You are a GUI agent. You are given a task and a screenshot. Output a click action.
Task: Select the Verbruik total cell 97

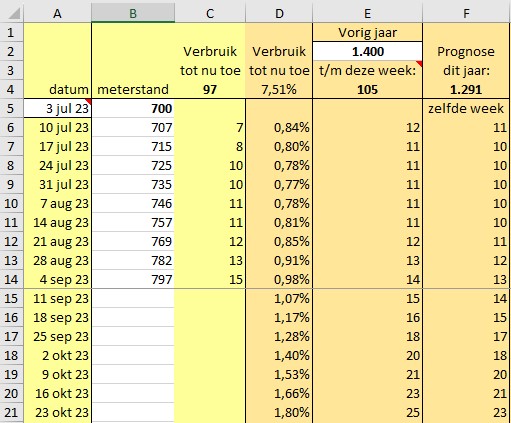210,89
